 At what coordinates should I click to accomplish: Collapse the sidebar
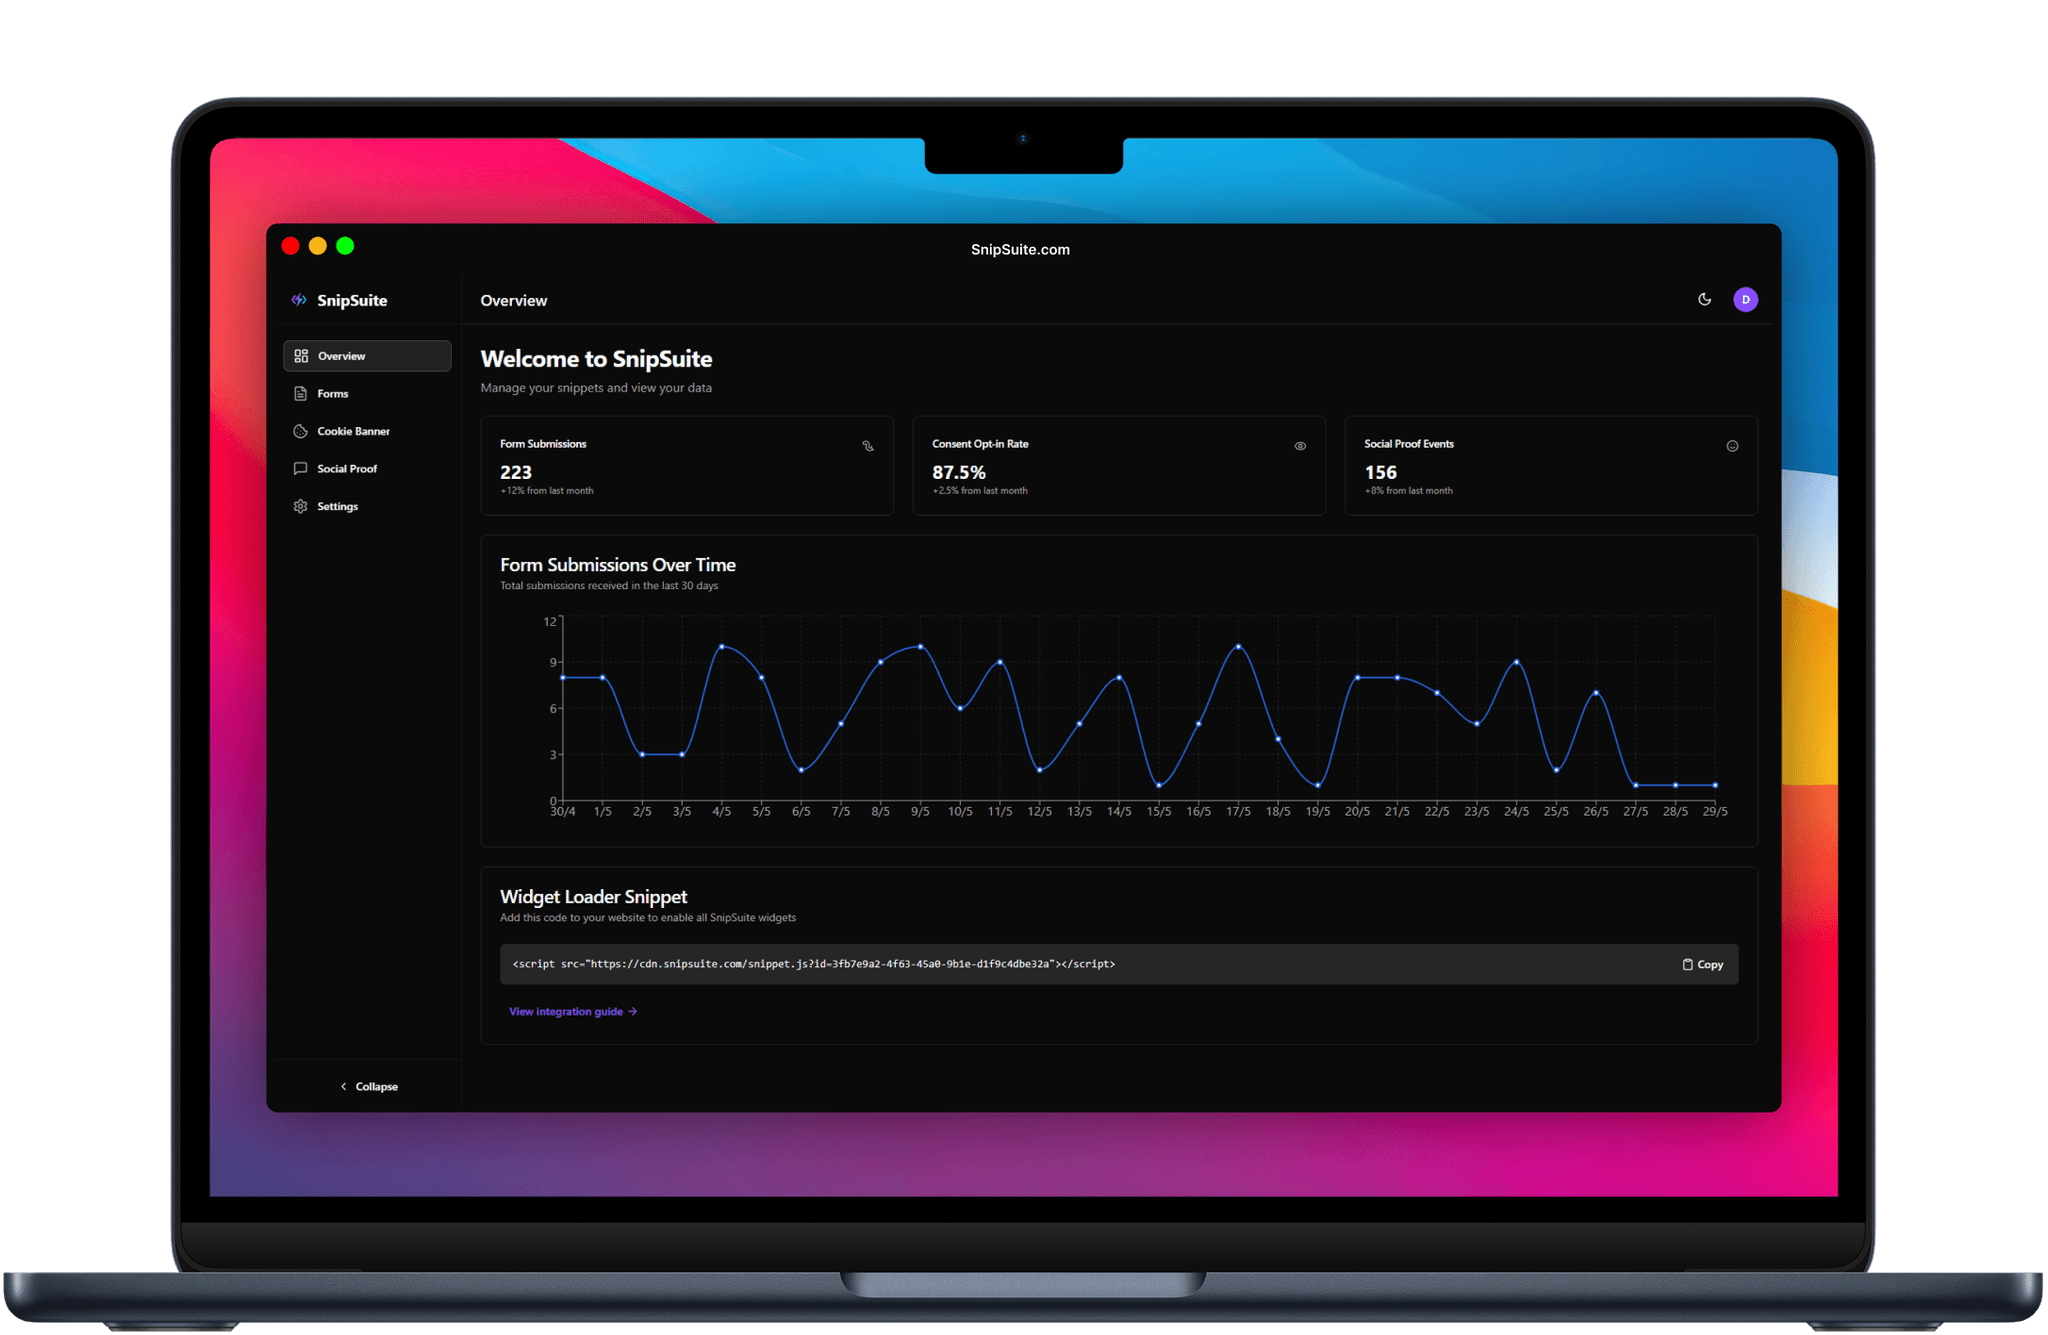click(368, 1087)
